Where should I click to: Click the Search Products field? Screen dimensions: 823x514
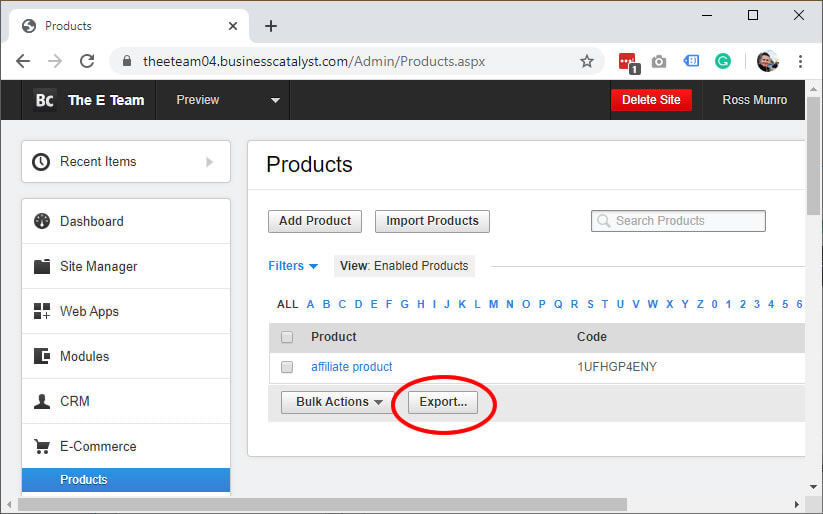[678, 221]
